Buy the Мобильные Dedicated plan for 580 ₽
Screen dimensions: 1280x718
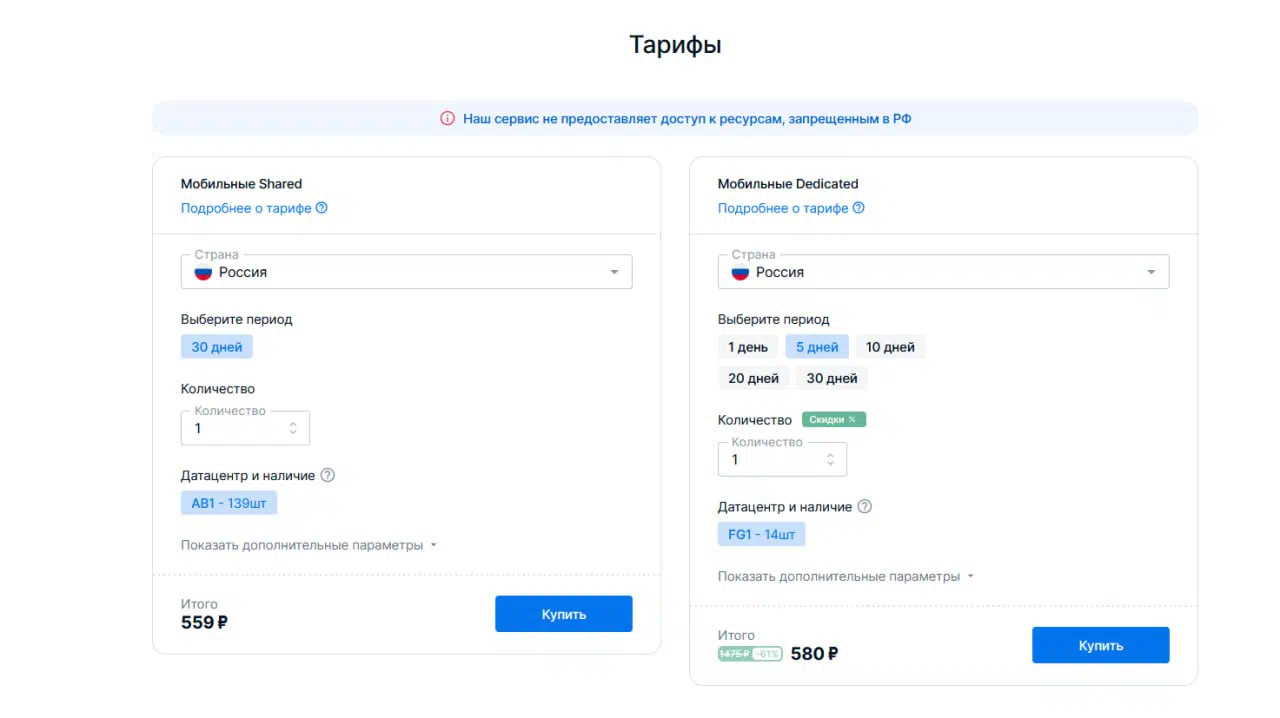[x=1101, y=645]
